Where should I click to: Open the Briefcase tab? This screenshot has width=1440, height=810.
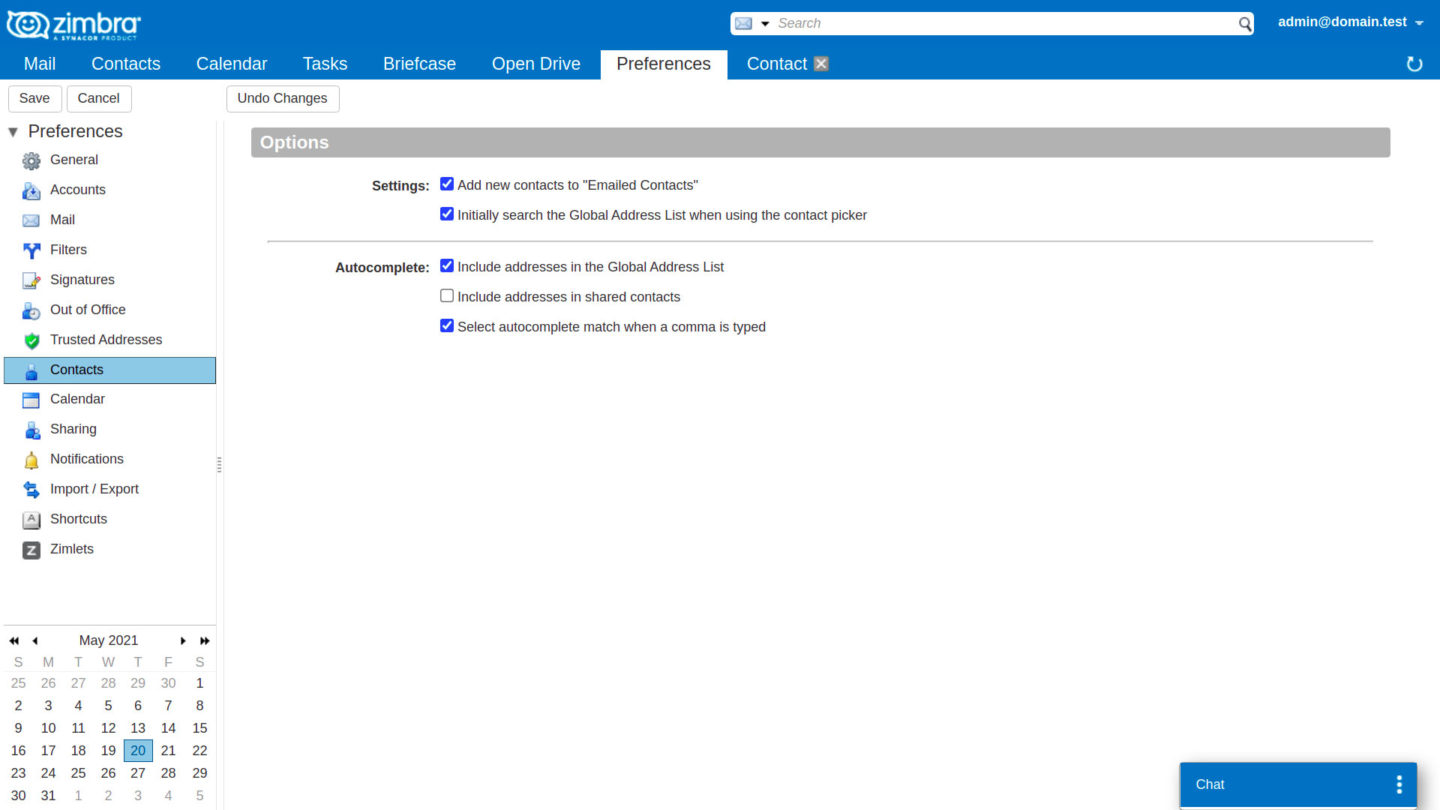point(419,63)
